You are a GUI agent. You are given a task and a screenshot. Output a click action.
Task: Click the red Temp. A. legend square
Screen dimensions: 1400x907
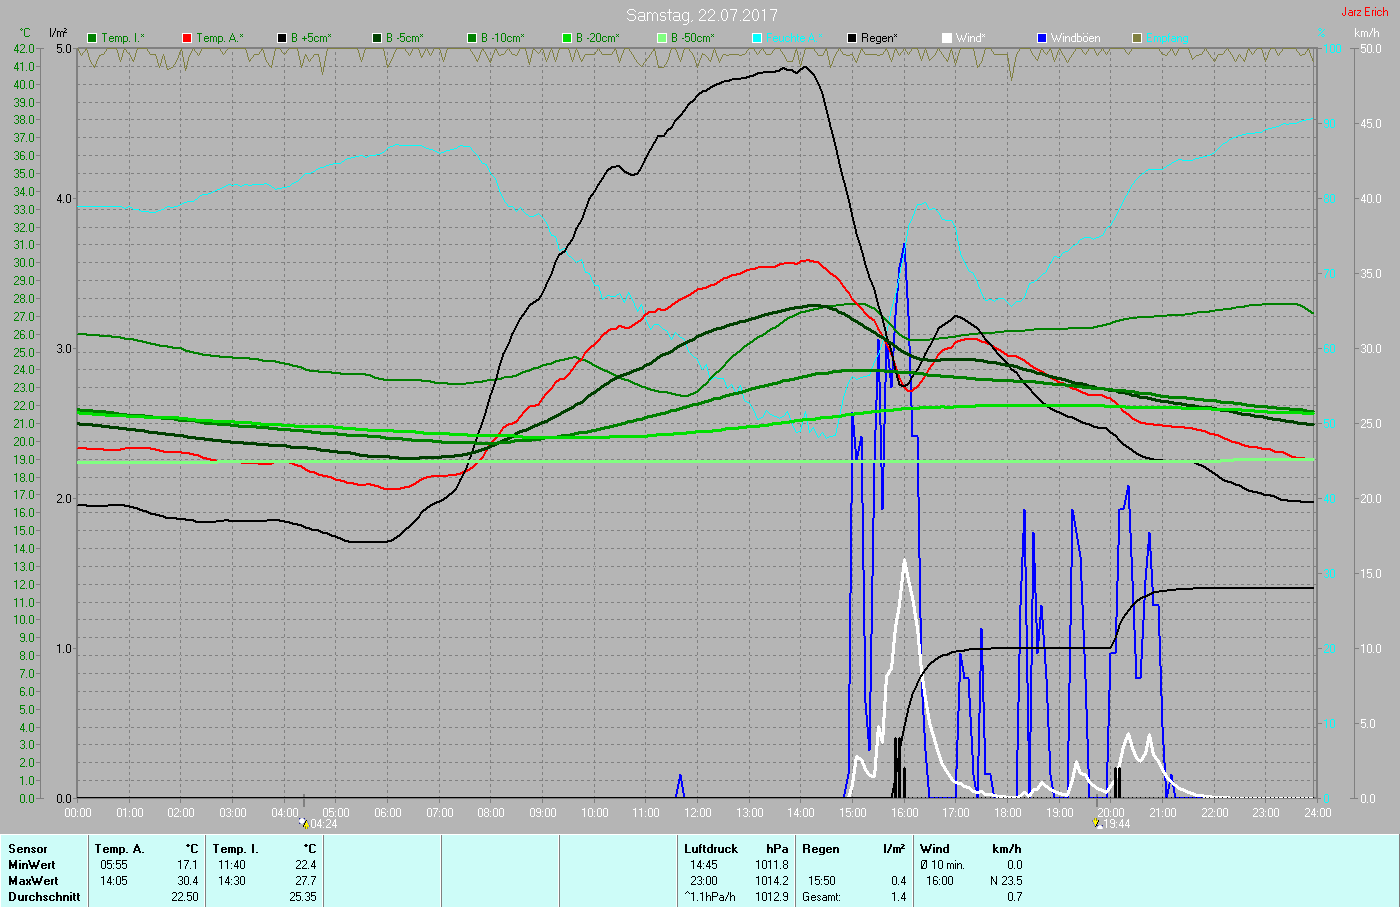187,38
